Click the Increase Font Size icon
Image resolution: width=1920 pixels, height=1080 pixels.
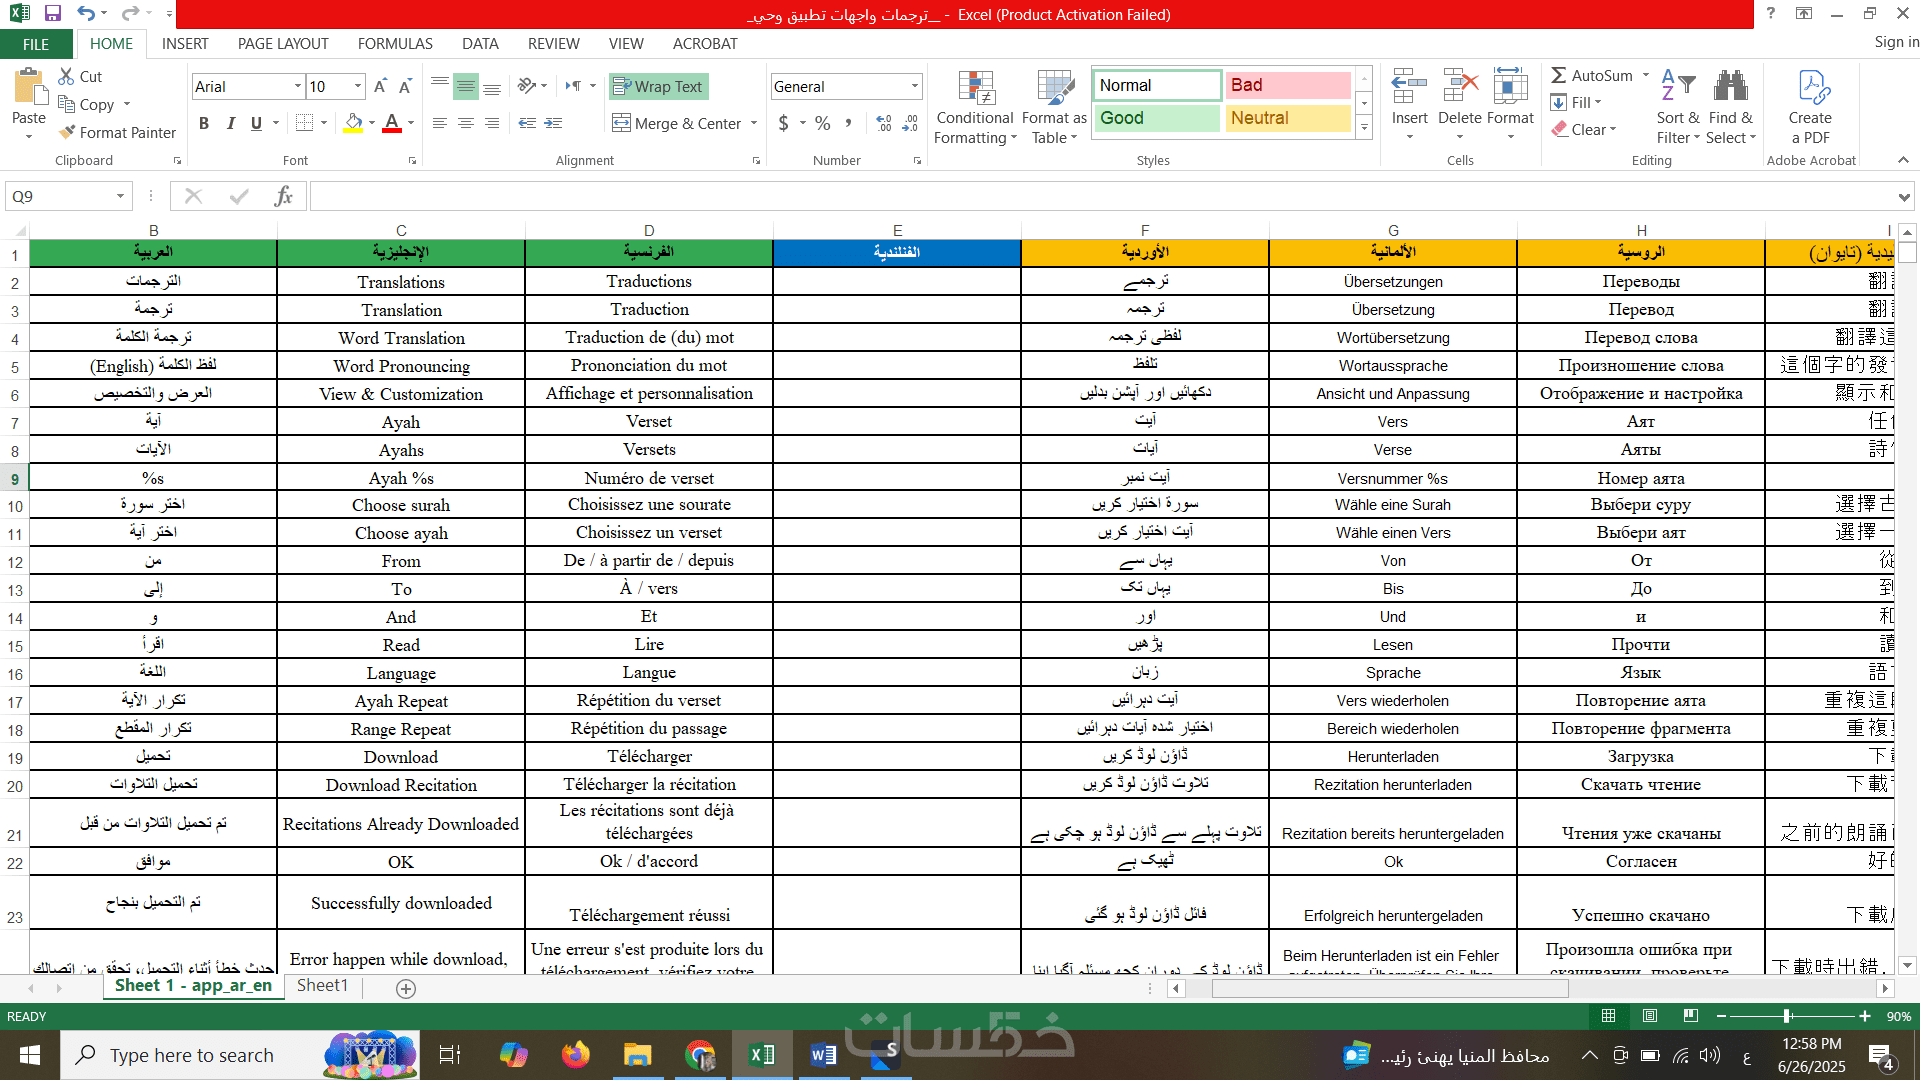click(x=380, y=87)
